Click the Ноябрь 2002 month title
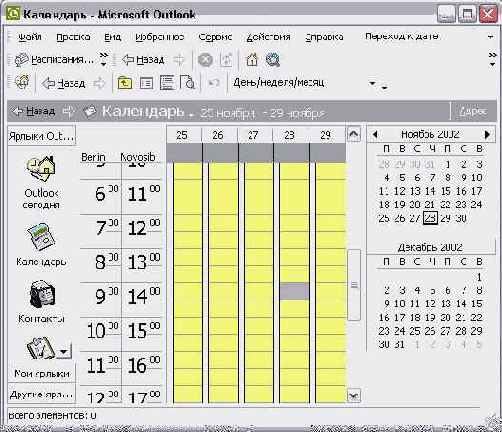Screen dimensions: 502x432 430,134
